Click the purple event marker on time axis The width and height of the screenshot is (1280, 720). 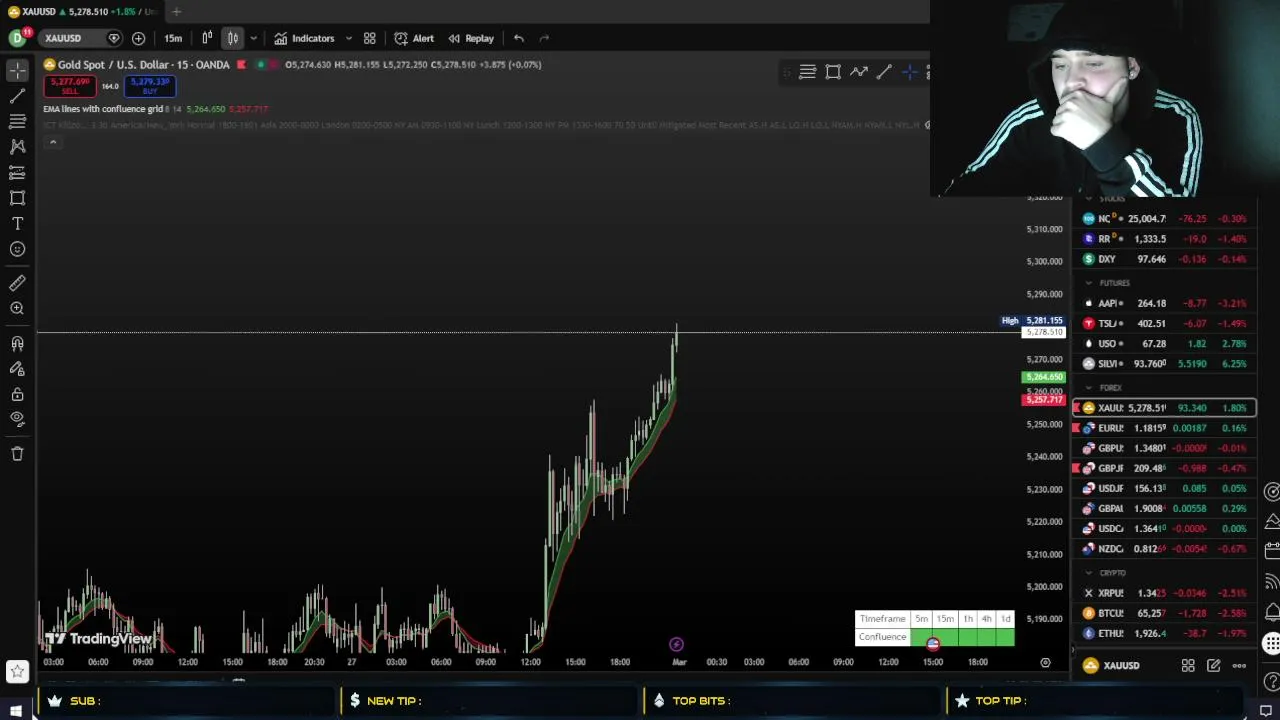point(676,645)
